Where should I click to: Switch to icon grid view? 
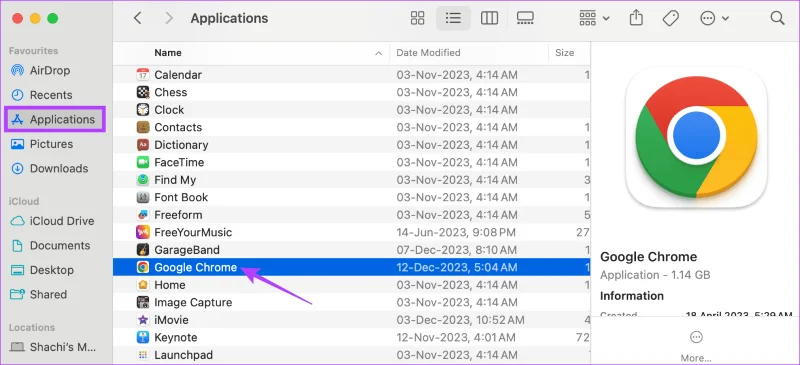coord(417,18)
